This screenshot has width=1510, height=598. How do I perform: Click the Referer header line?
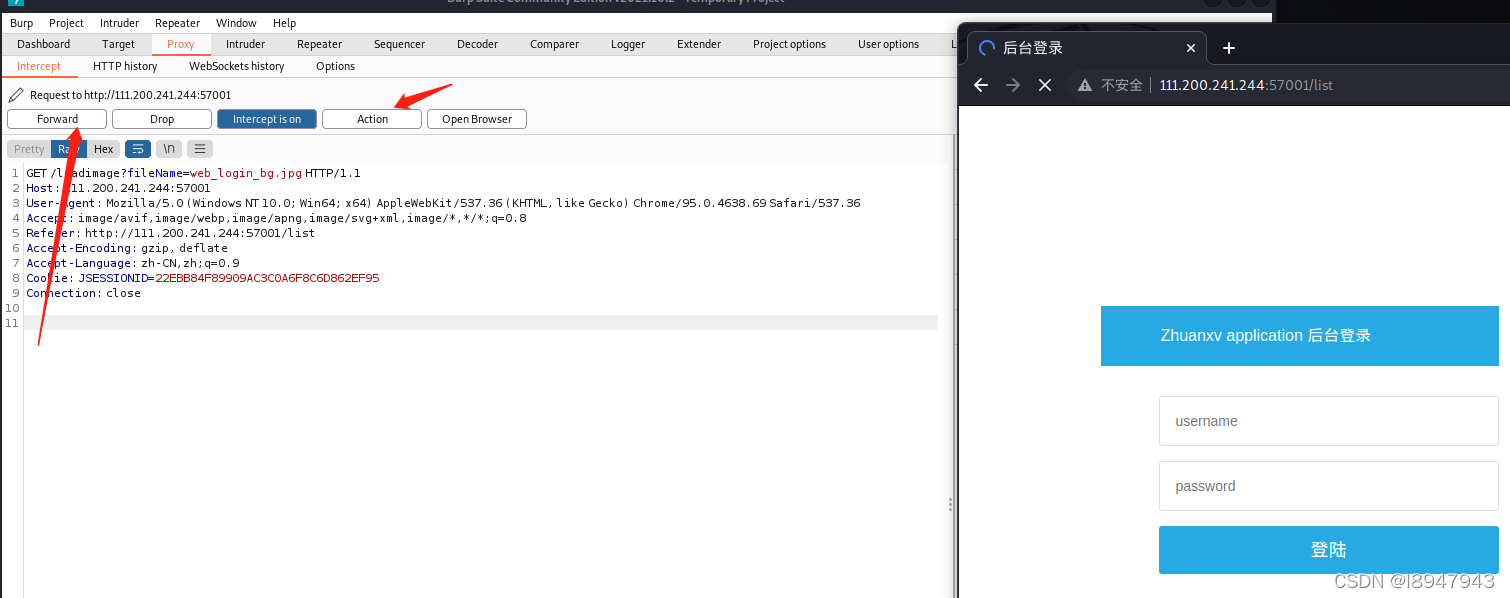pyautogui.click(x=170, y=233)
